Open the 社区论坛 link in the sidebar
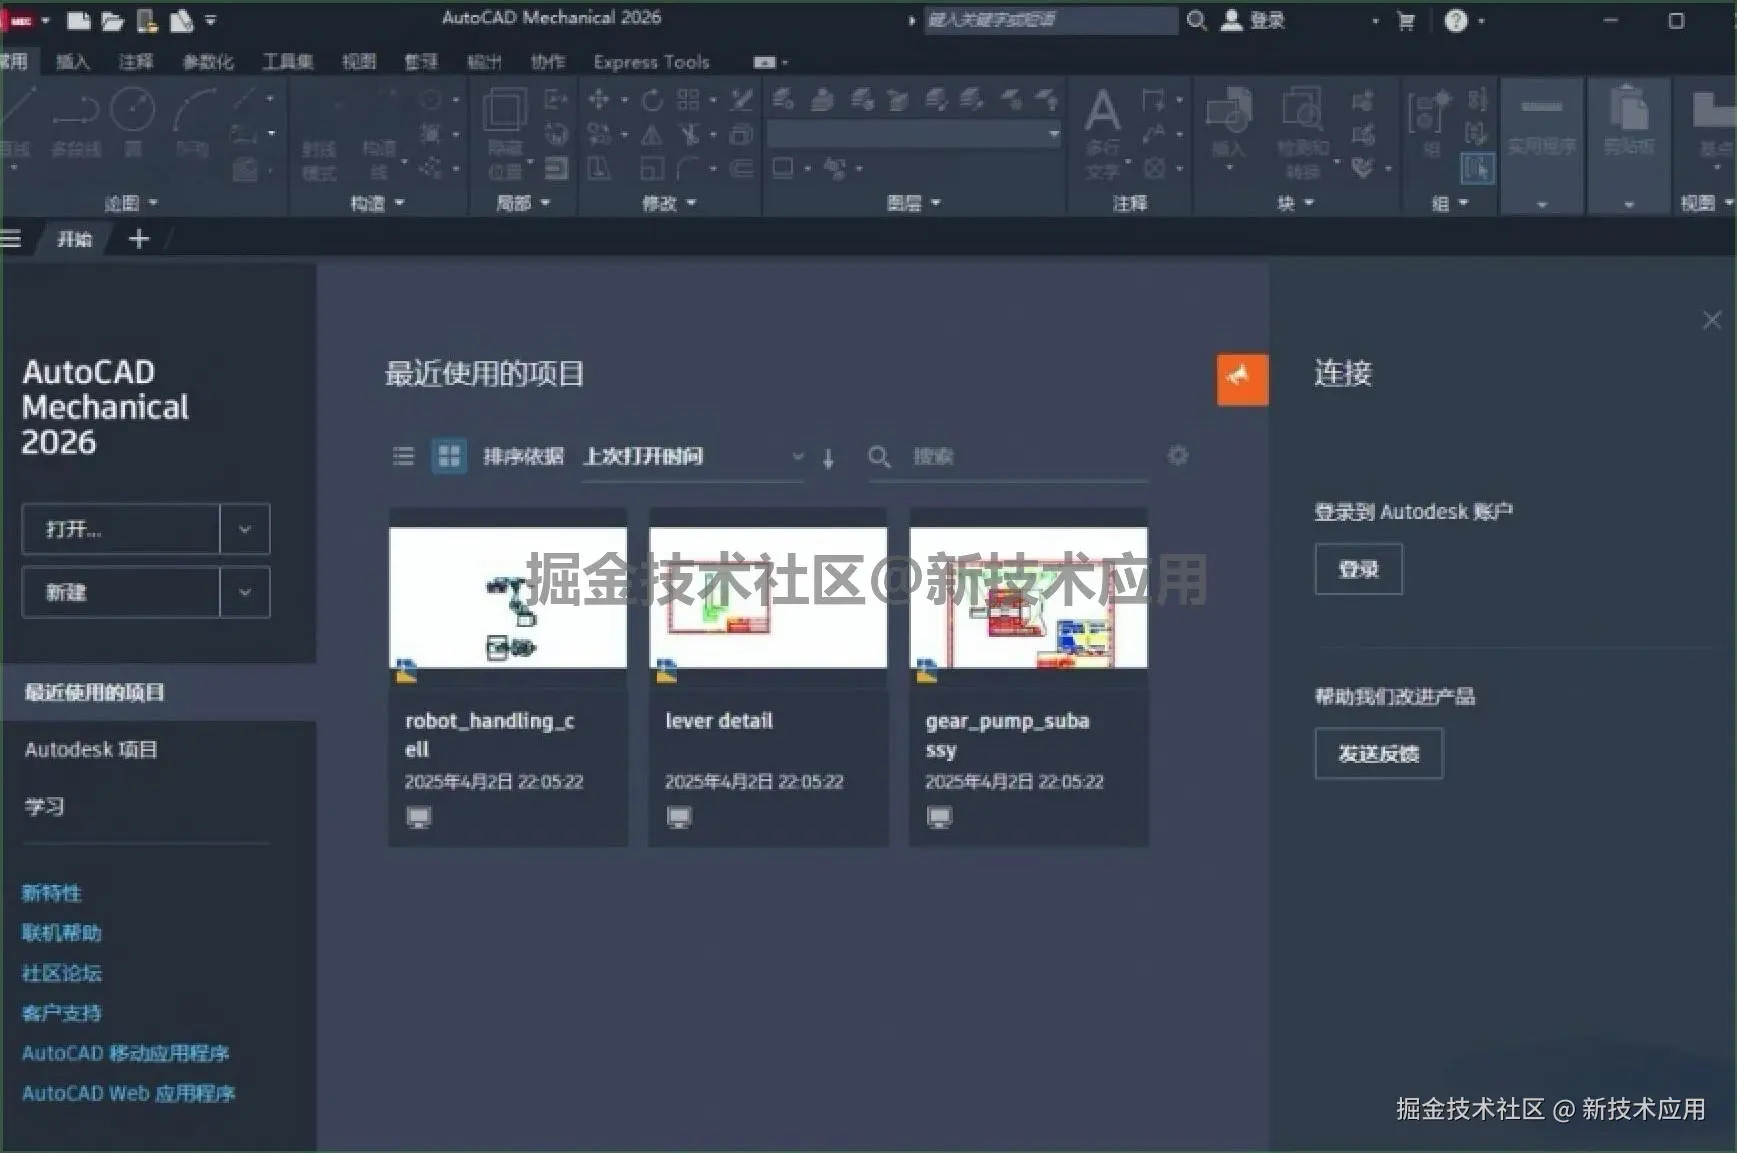Image resolution: width=1737 pixels, height=1153 pixels. click(62, 973)
